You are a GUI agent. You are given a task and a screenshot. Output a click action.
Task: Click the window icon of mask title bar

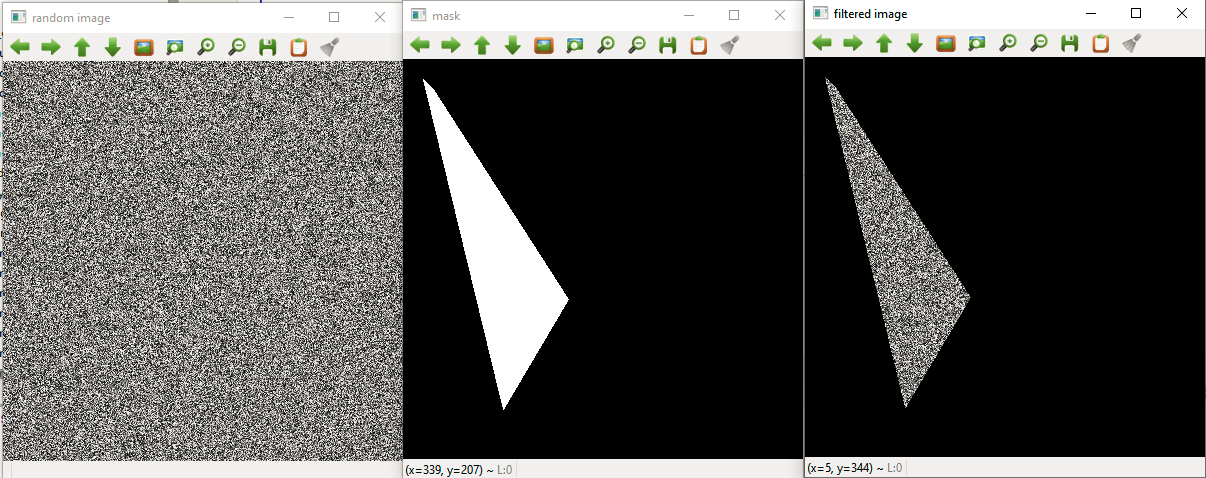point(417,16)
